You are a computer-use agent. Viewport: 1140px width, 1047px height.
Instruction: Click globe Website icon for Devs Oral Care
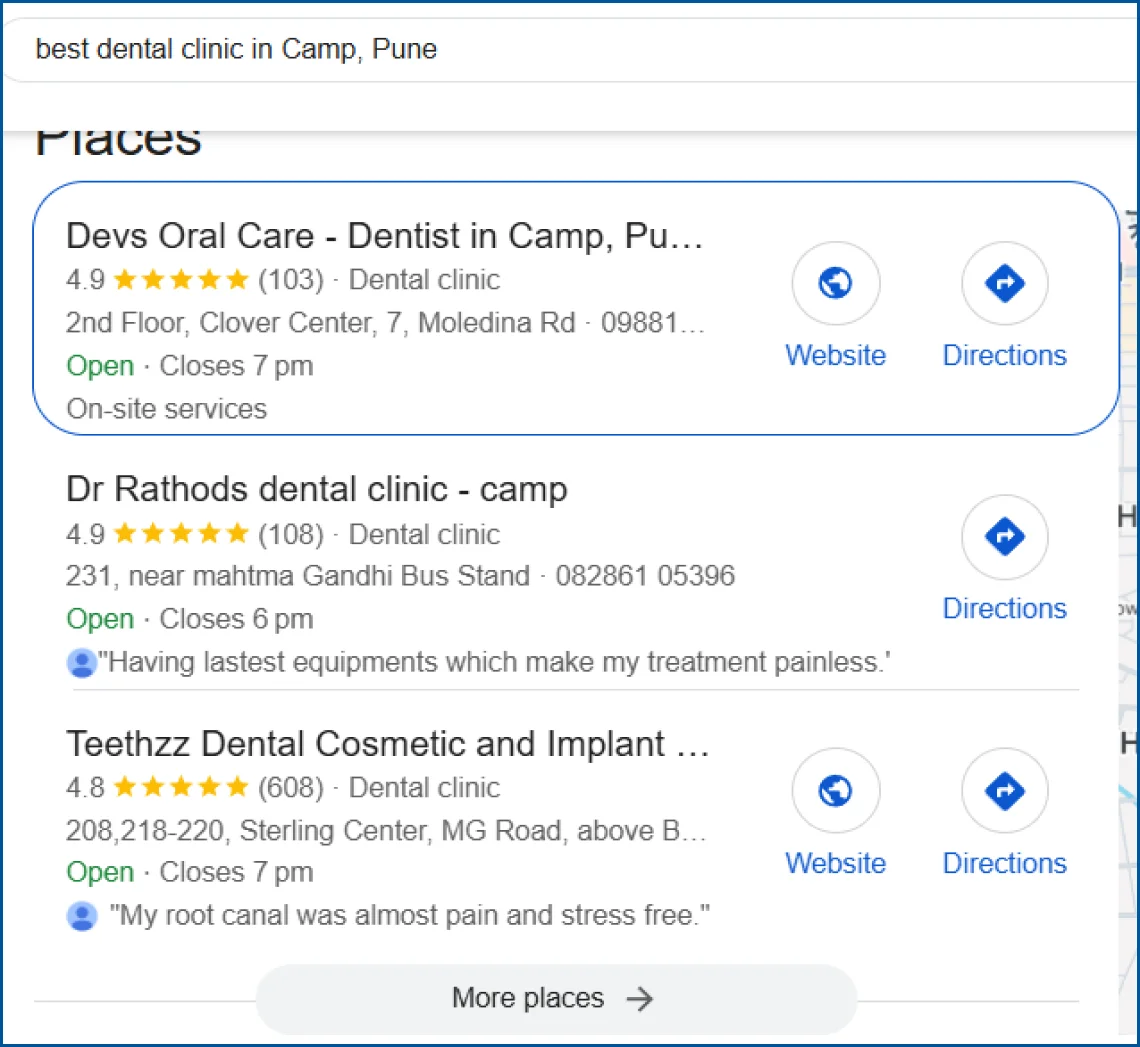click(835, 285)
